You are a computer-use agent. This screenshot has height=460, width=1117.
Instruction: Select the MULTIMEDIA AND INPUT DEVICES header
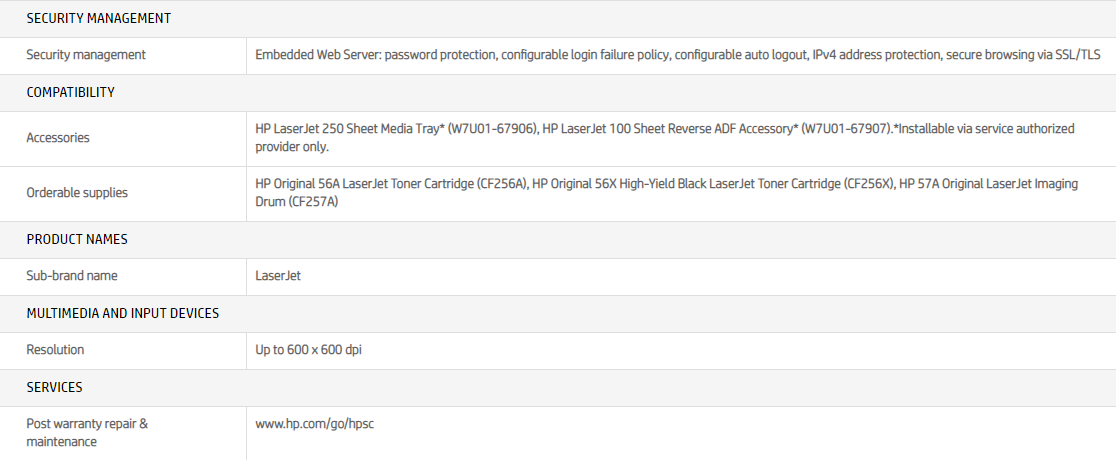tap(122, 313)
